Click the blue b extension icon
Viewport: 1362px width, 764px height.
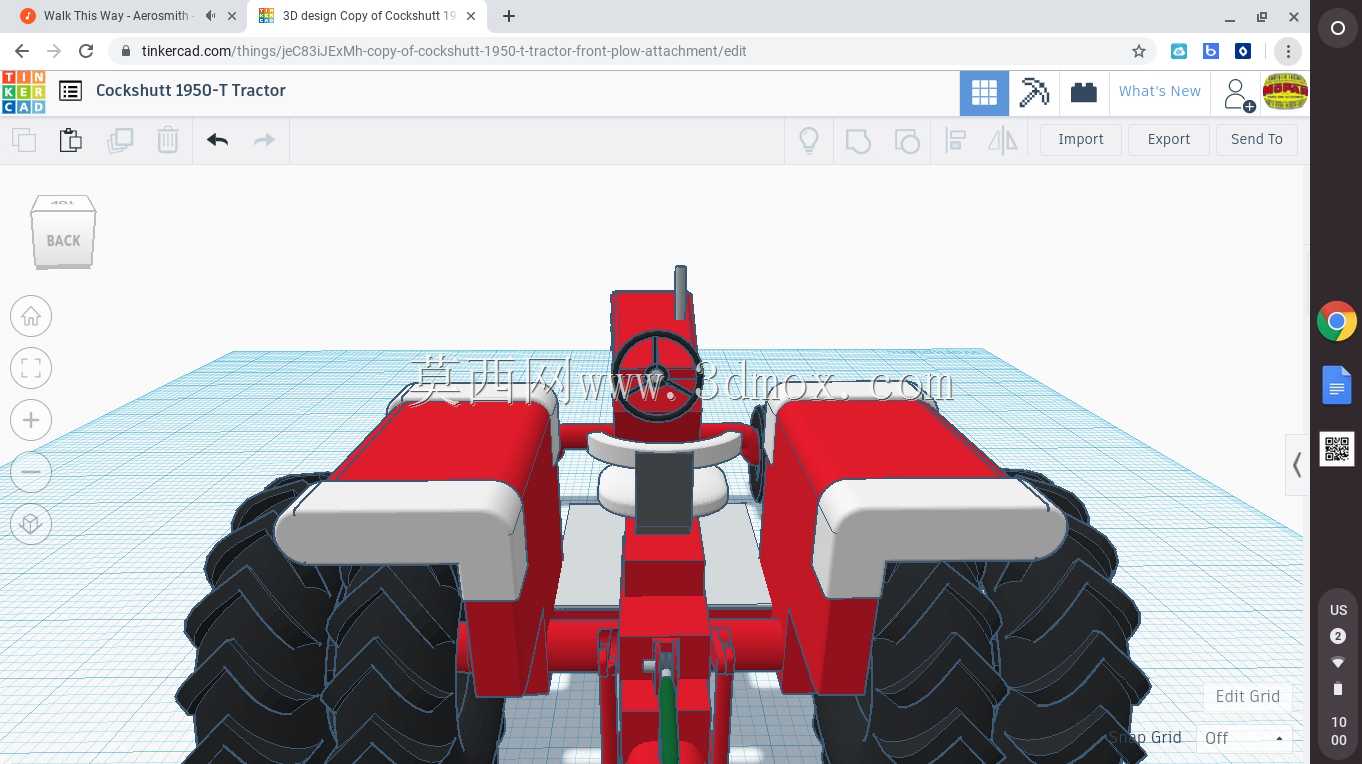coord(1211,51)
